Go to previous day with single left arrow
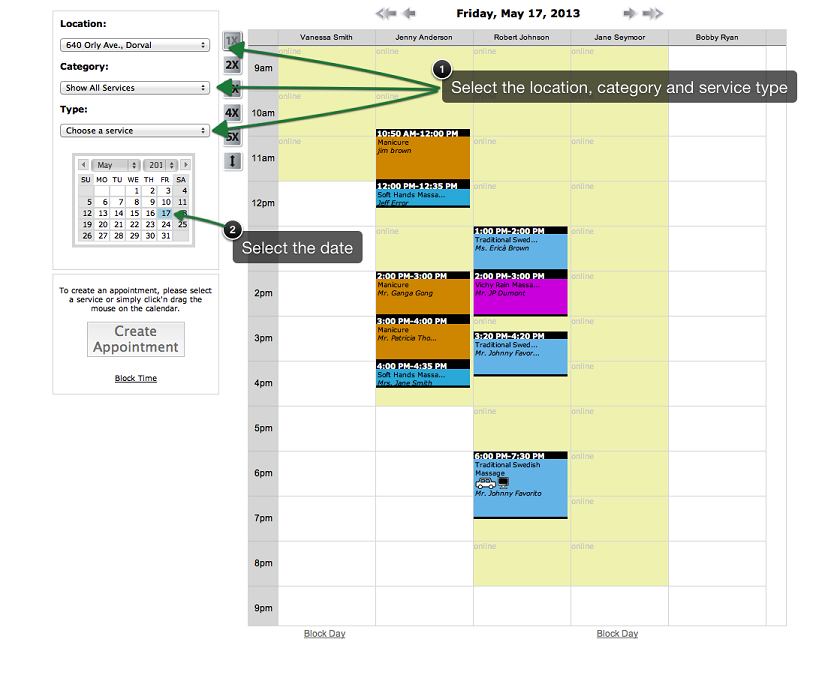819x675 pixels. click(410, 14)
